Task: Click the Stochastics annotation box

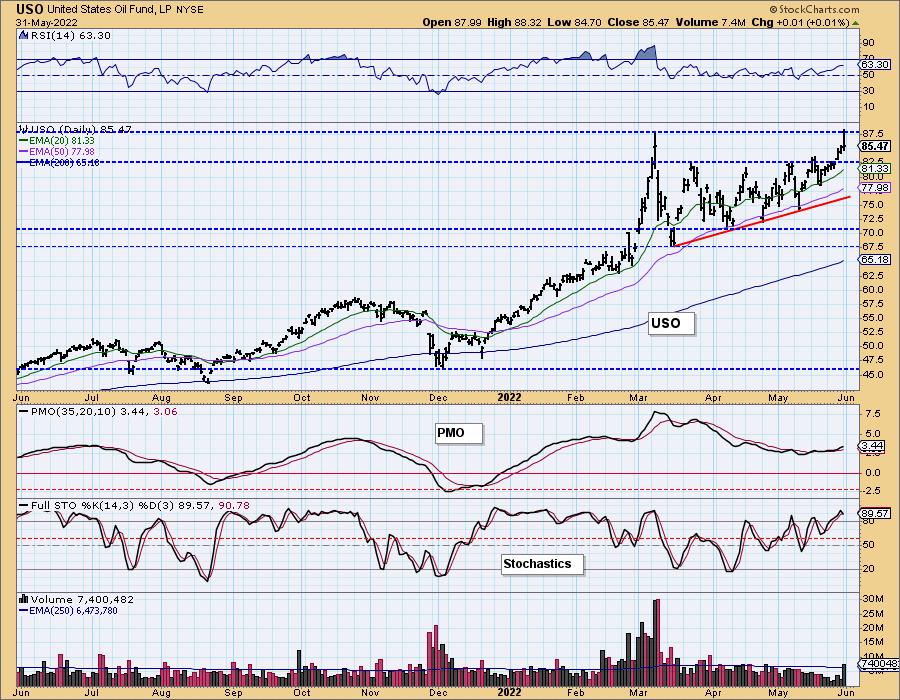Action: pos(542,564)
